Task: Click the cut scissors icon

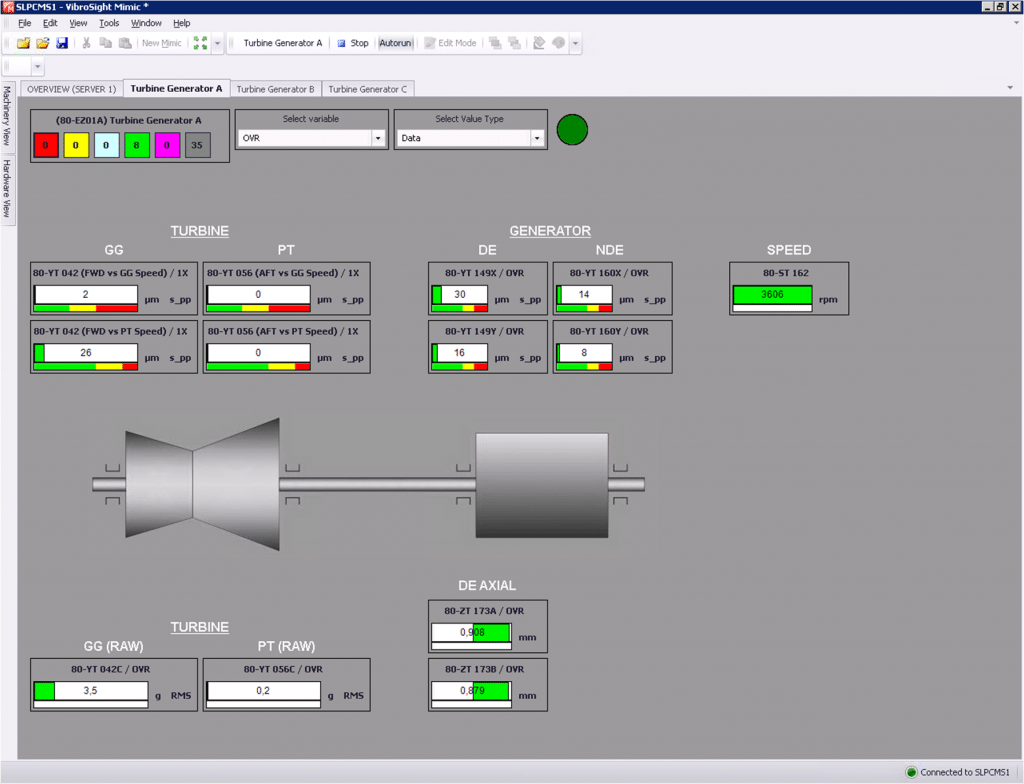Action: [86, 43]
